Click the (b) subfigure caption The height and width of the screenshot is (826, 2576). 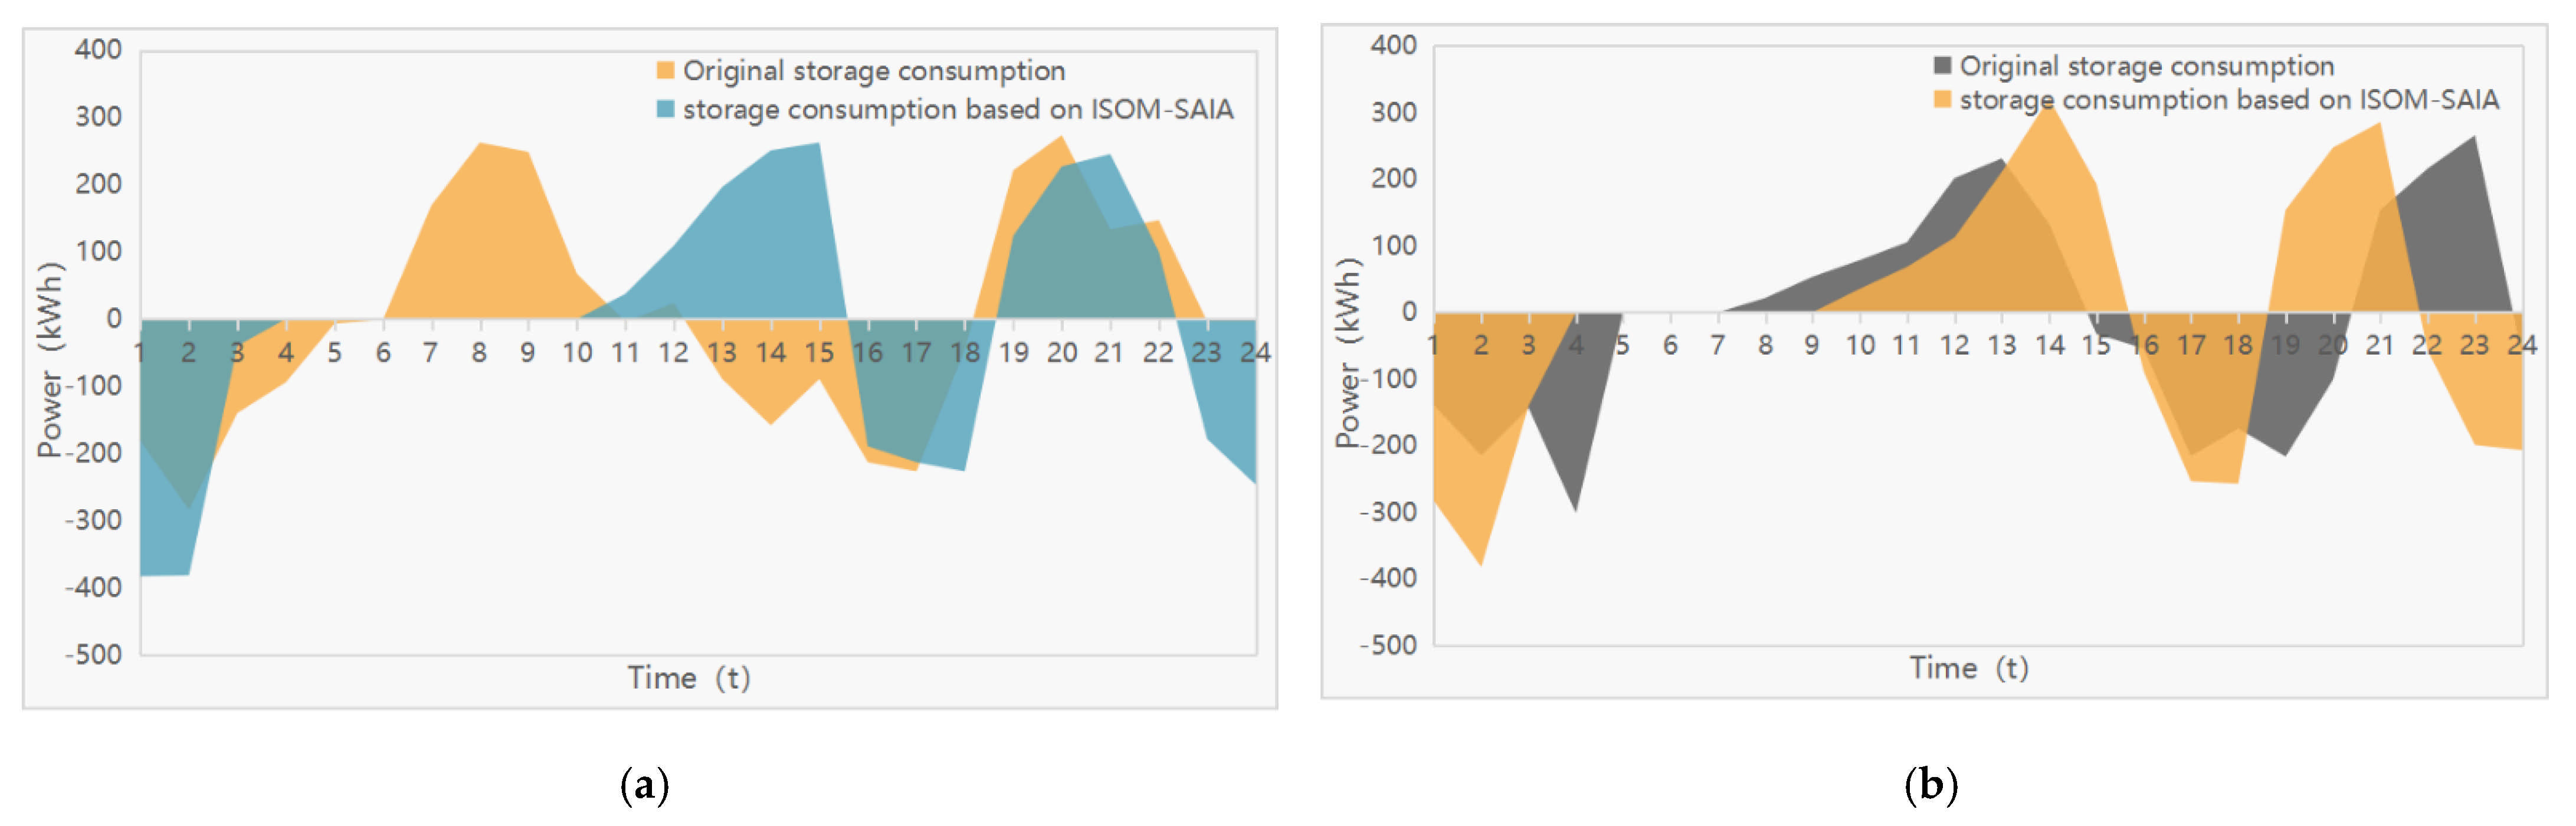click(x=1930, y=785)
